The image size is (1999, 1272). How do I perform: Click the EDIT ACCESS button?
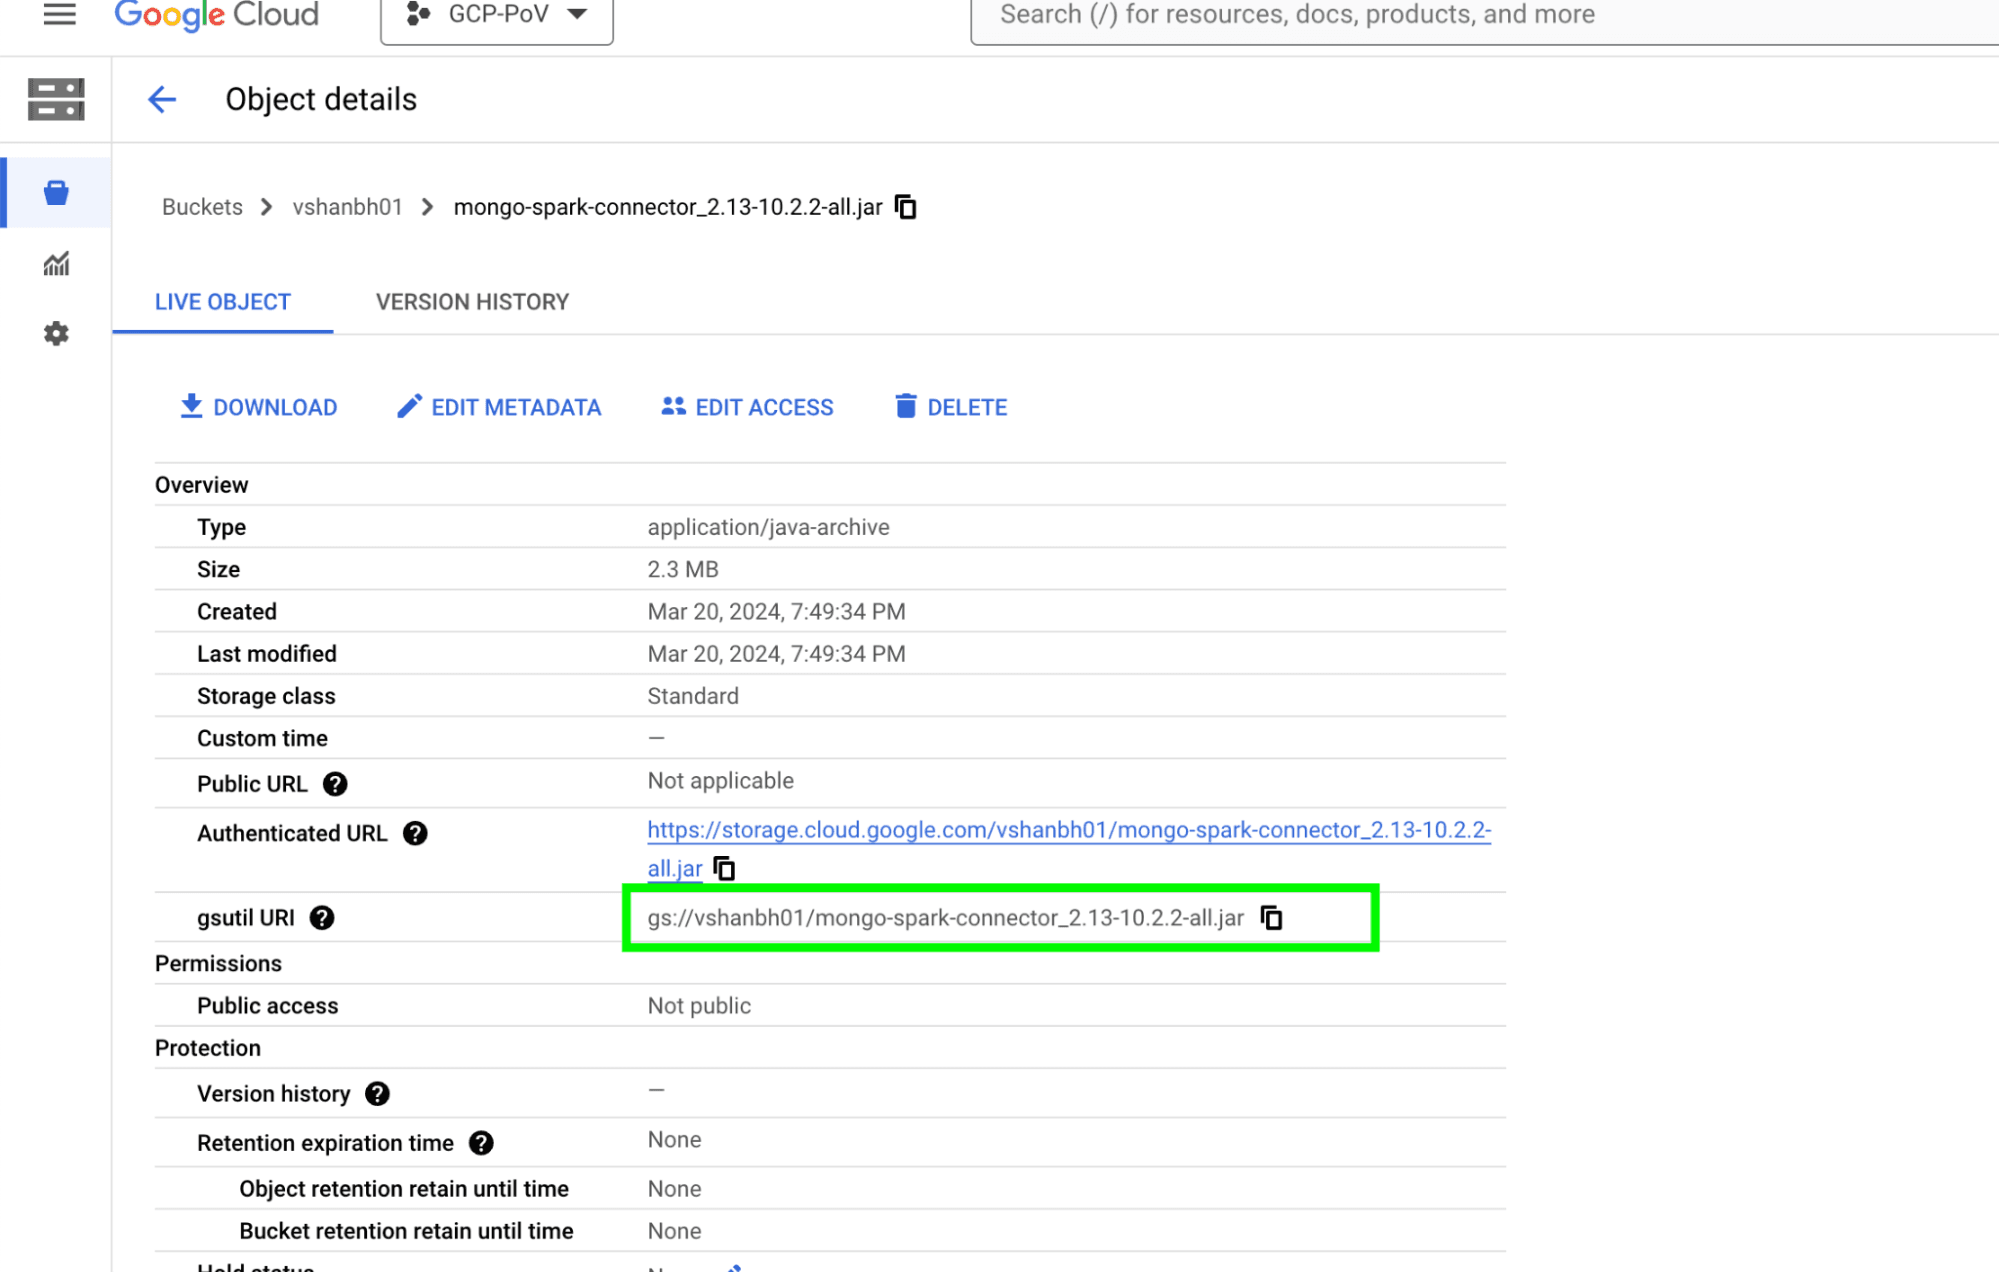point(747,407)
